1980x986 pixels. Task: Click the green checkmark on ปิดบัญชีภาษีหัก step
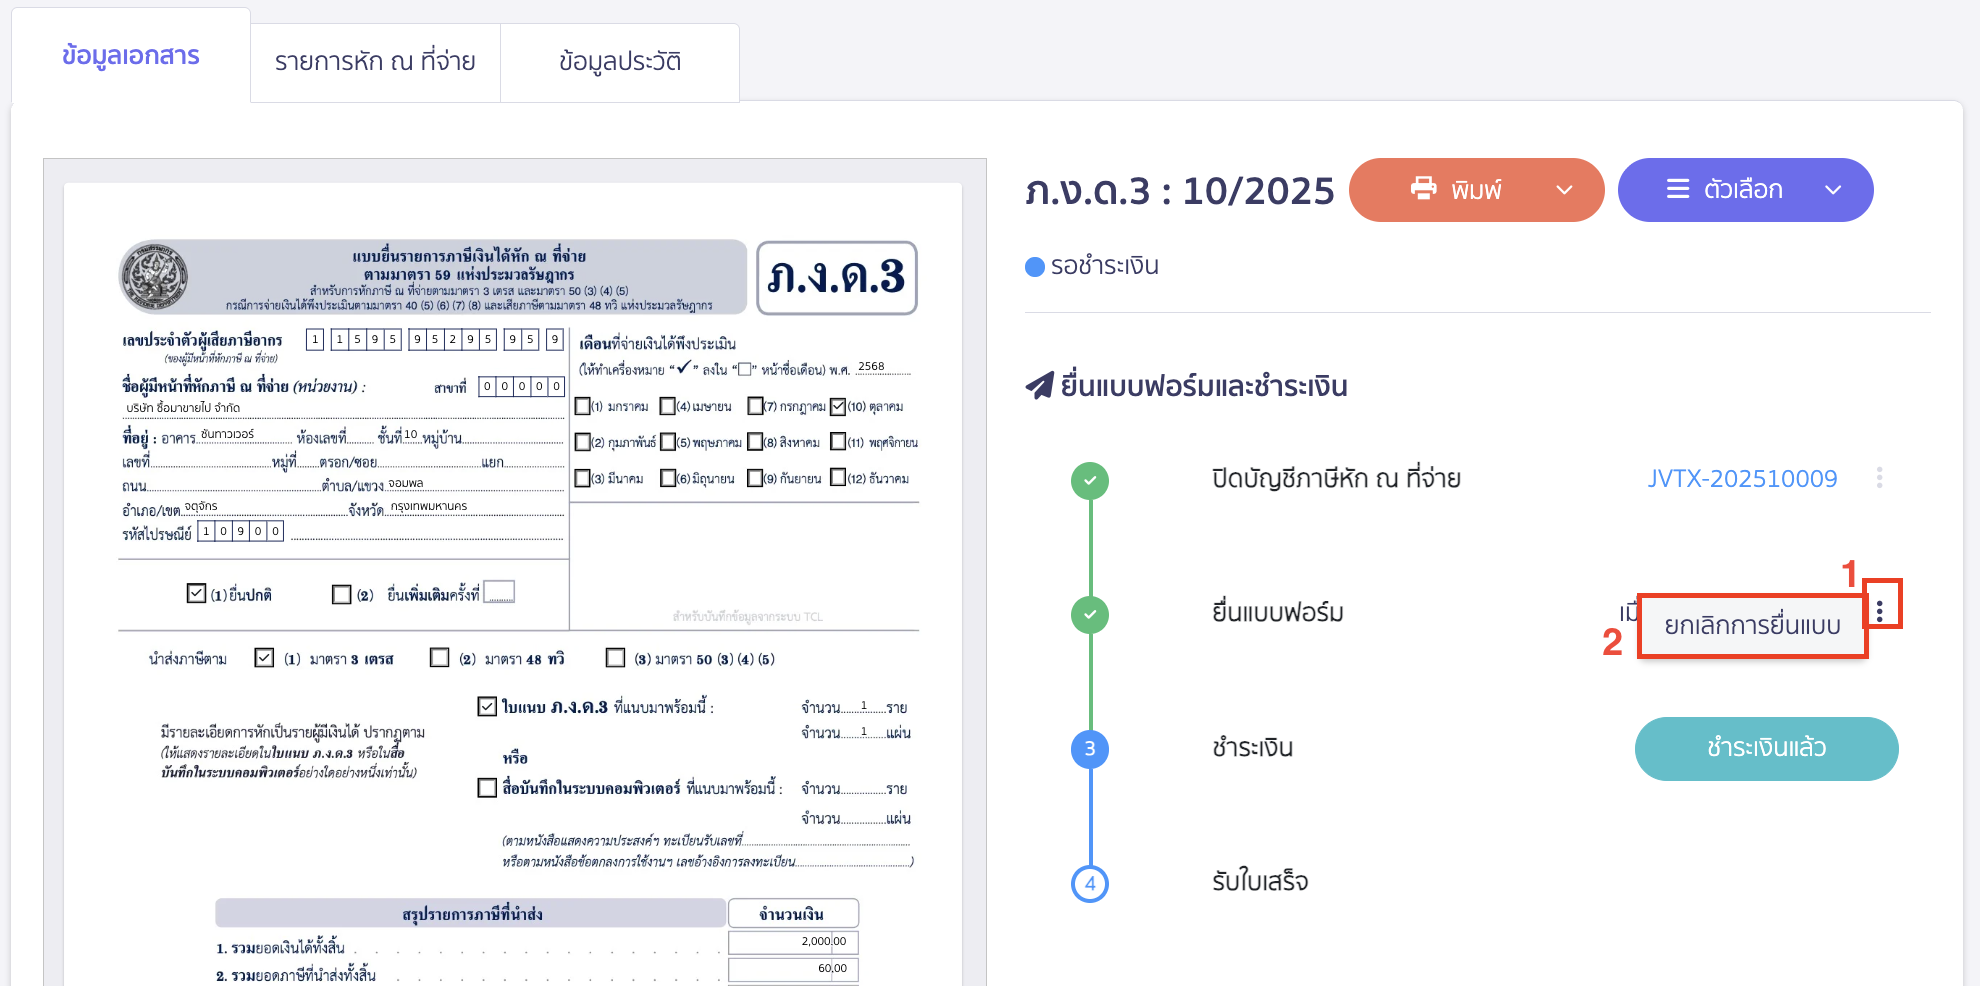(x=1090, y=480)
